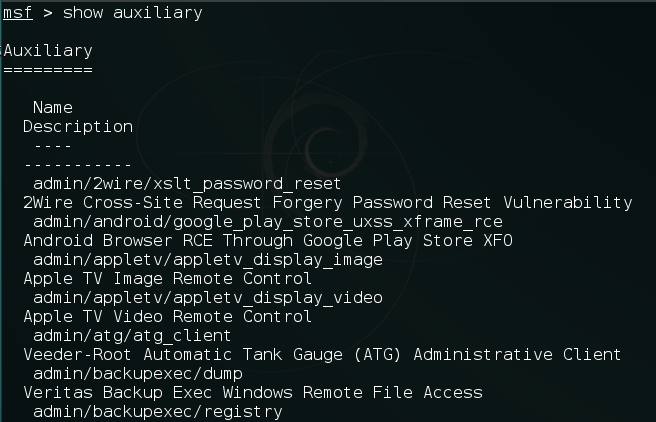
Task: Click the Veeder-Root Automatic Tank Gauge description
Action: coord(322,355)
